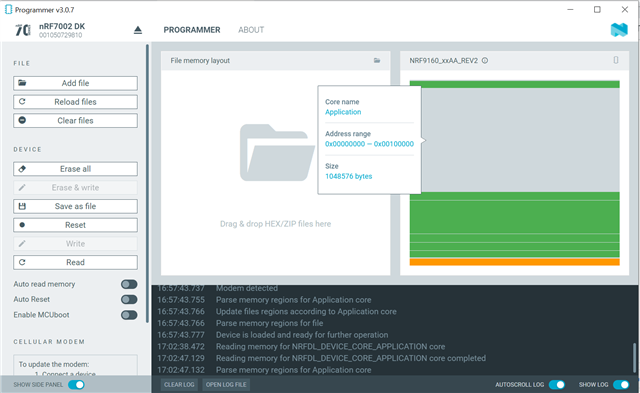
Task: Open the folder icon in File memory layout header
Action: point(377,60)
